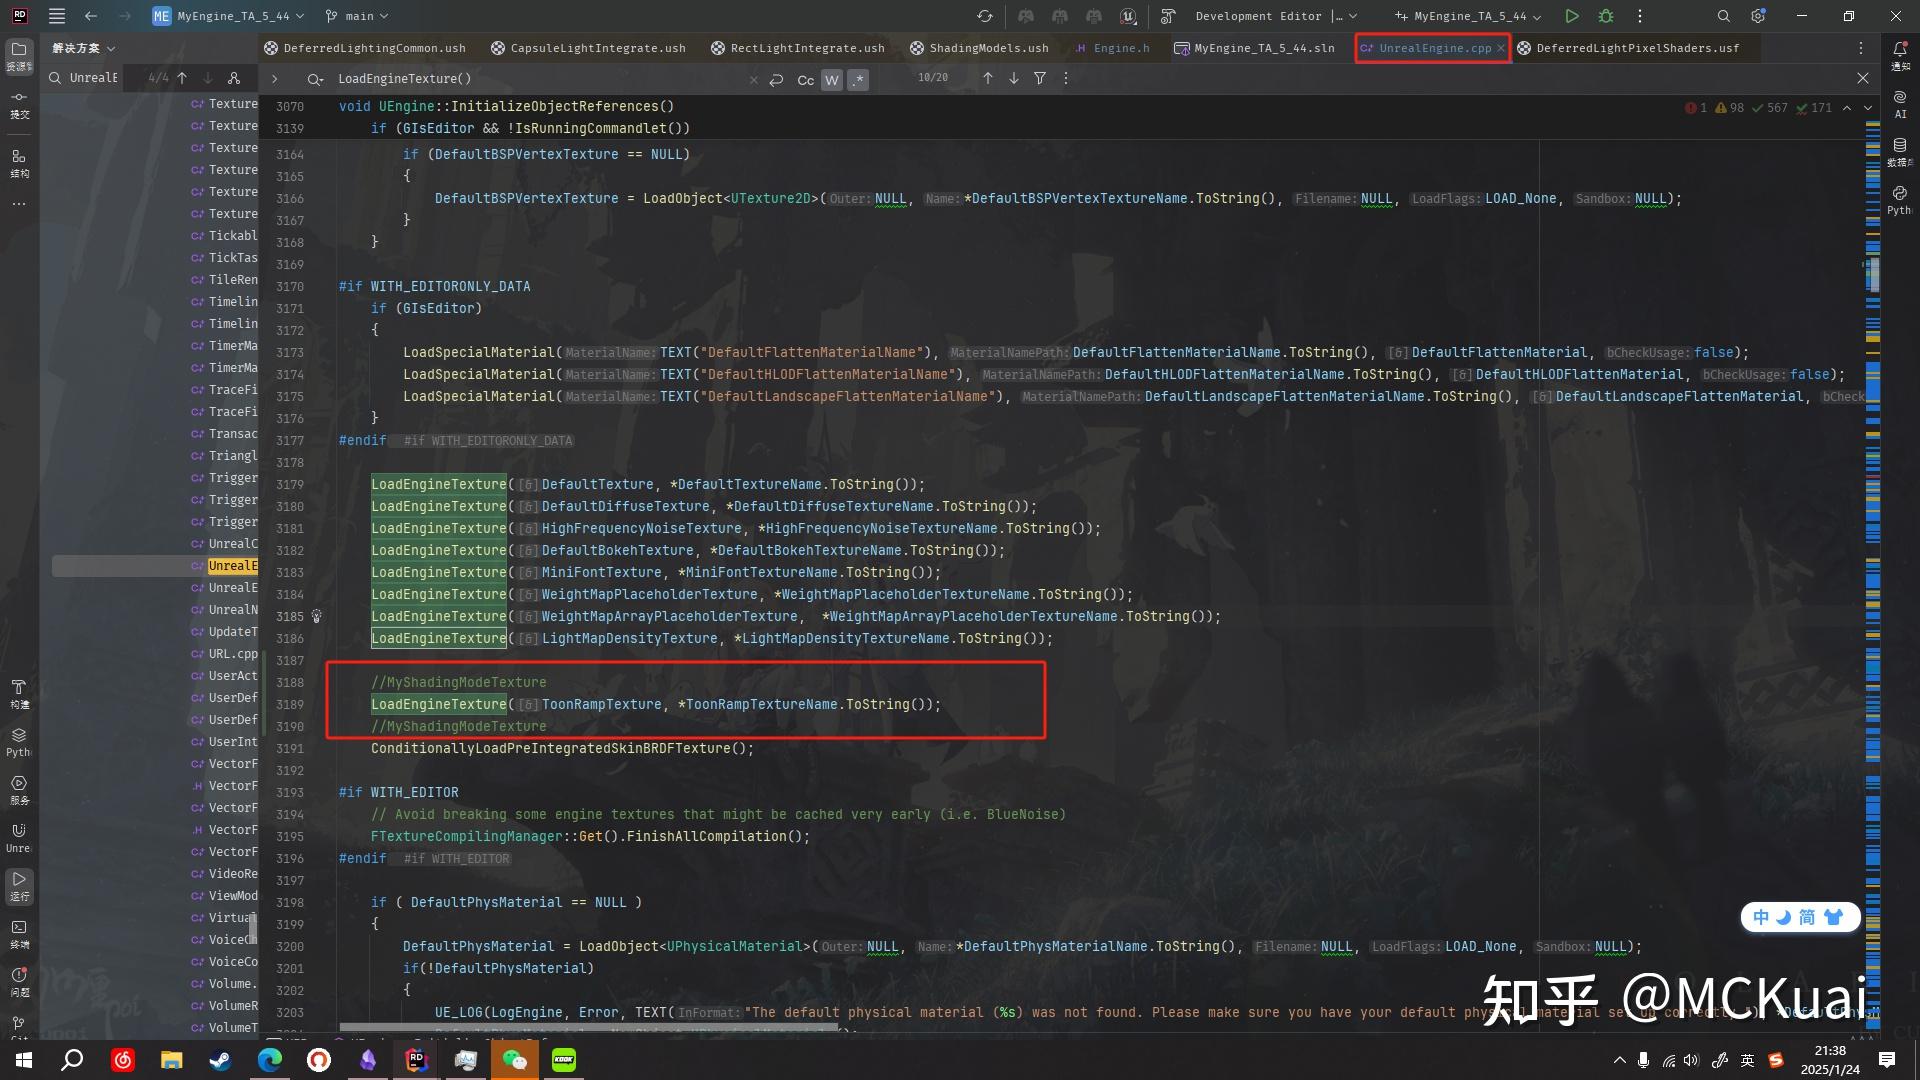Open IDE settings gear icon
1920x1080 pixels.
1758,16
